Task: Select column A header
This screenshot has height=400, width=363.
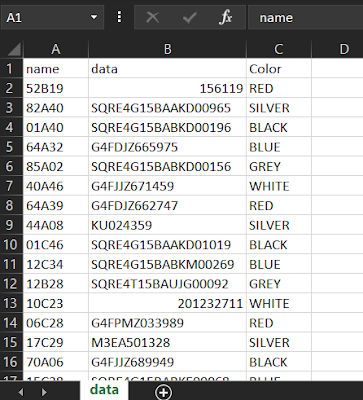Action: point(56,49)
